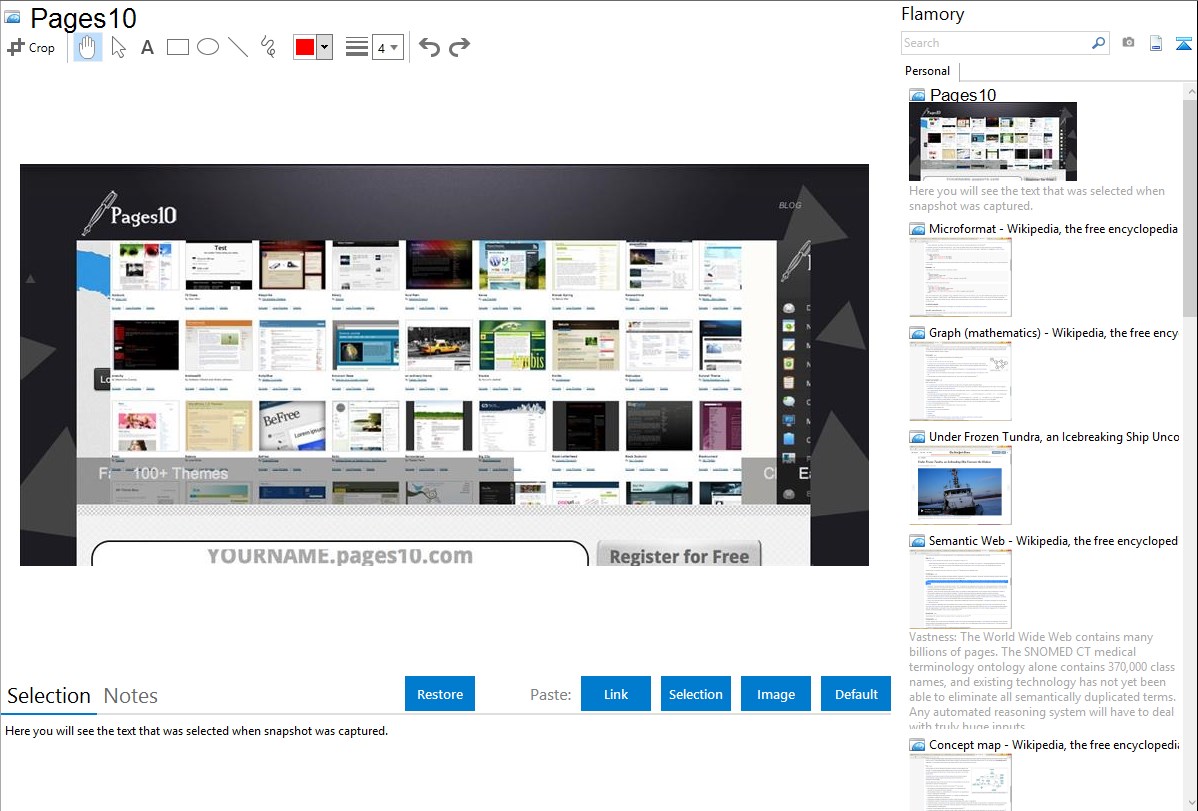
Task: Select the Under Frozen Tundra title text
Action: pyautogui.click(x=1054, y=436)
